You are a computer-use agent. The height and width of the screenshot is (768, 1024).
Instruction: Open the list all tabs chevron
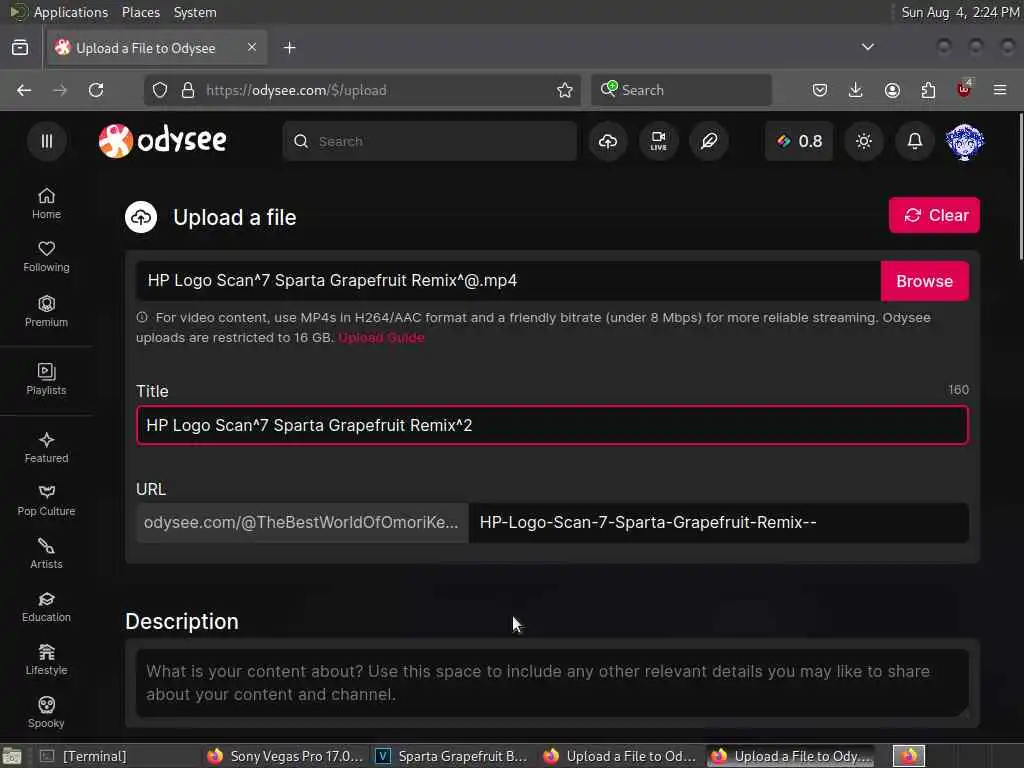click(867, 47)
